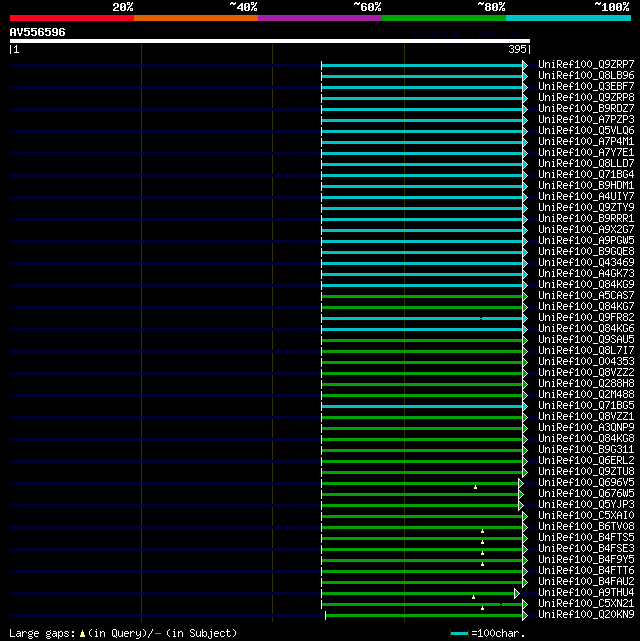
Task: Click the arrowhead ending the Q71BG5 alignment
Action: 525,406
